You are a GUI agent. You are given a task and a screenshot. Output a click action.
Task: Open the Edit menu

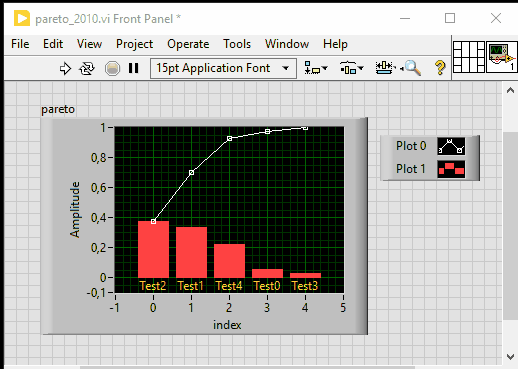pos(53,44)
